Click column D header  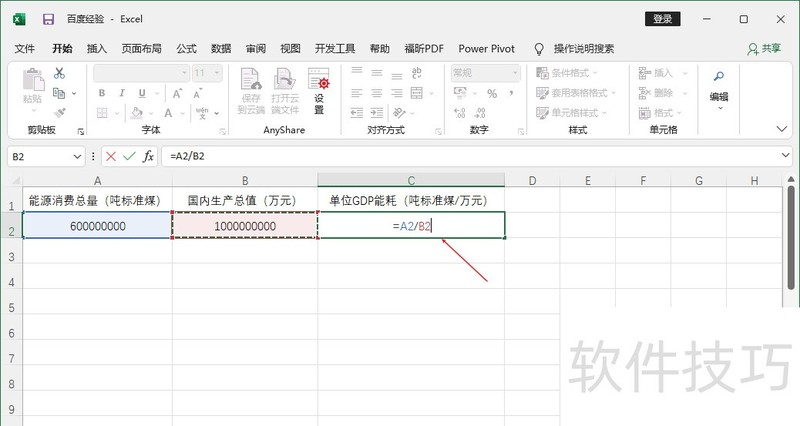pos(532,180)
